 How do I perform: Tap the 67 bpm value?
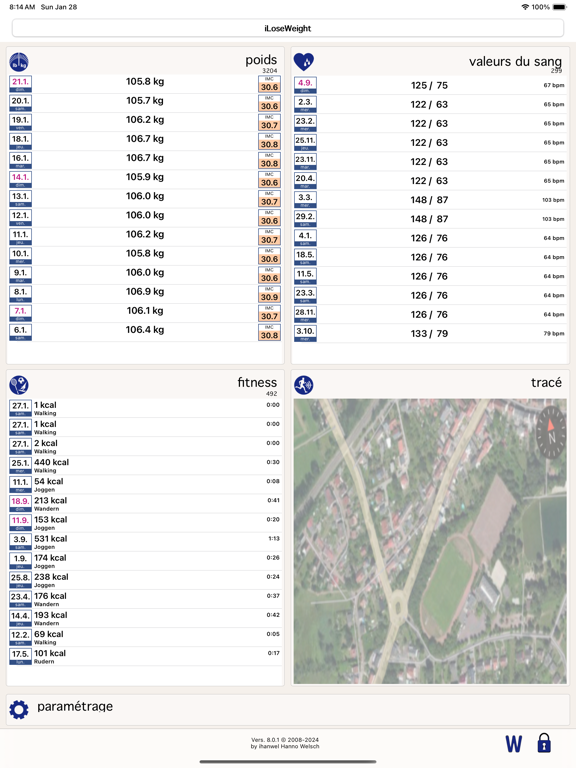tap(553, 85)
